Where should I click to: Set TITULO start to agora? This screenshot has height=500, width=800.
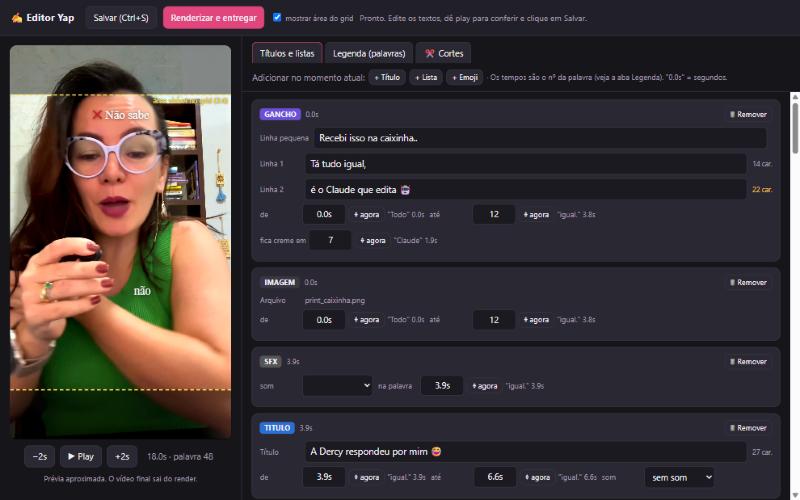(366, 478)
